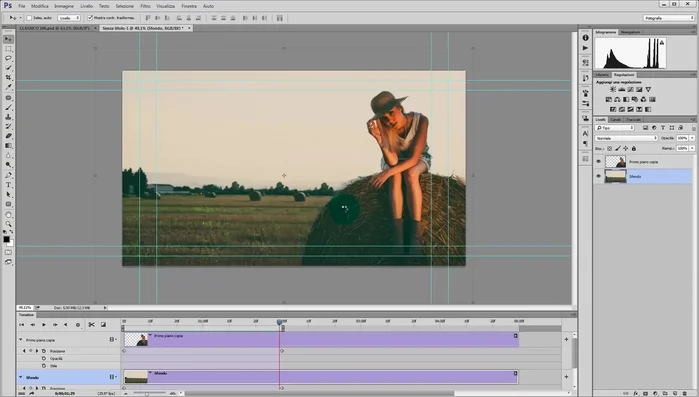Add media to Primo piano copia track
Image resolution: width=699 pixels, height=397 pixels.
tap(566, 340)
